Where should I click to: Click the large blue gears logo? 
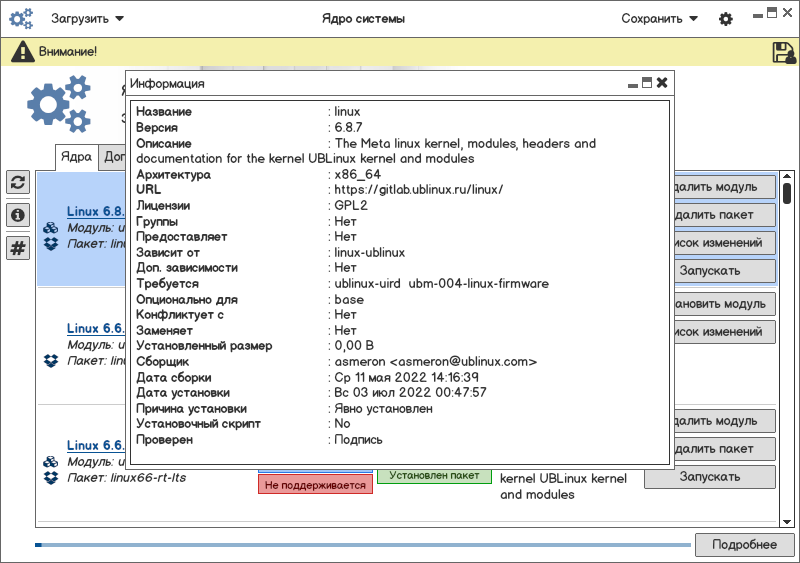(59, 104)
